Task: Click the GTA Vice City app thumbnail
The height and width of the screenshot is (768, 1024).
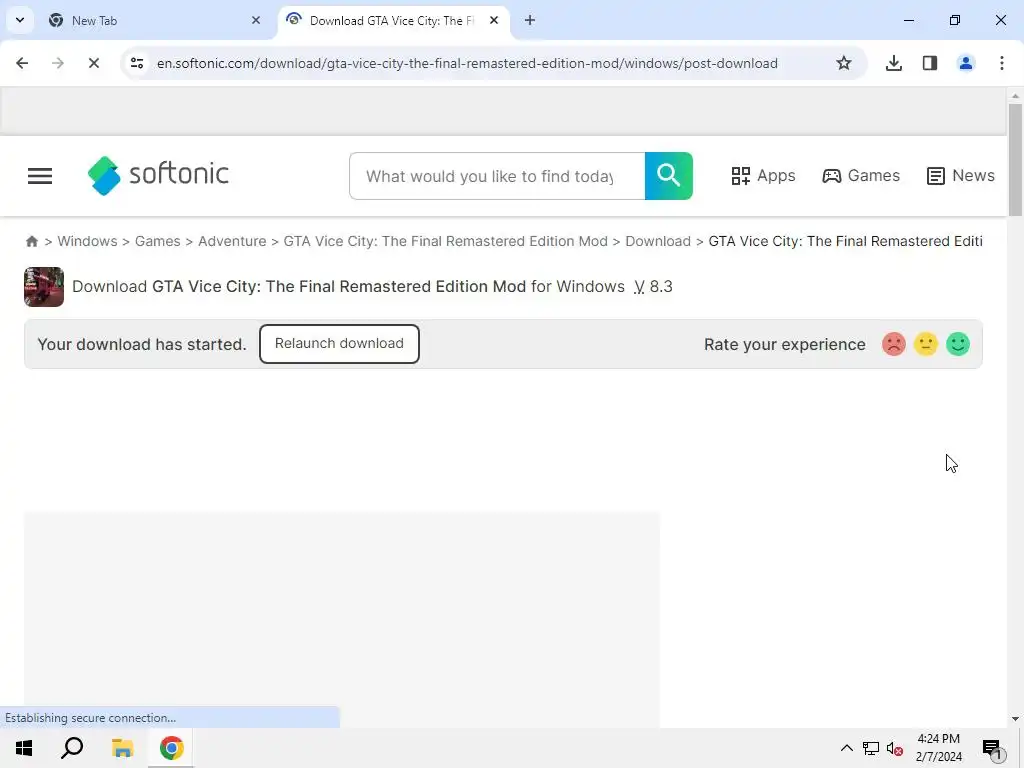Action: point(44,287)
